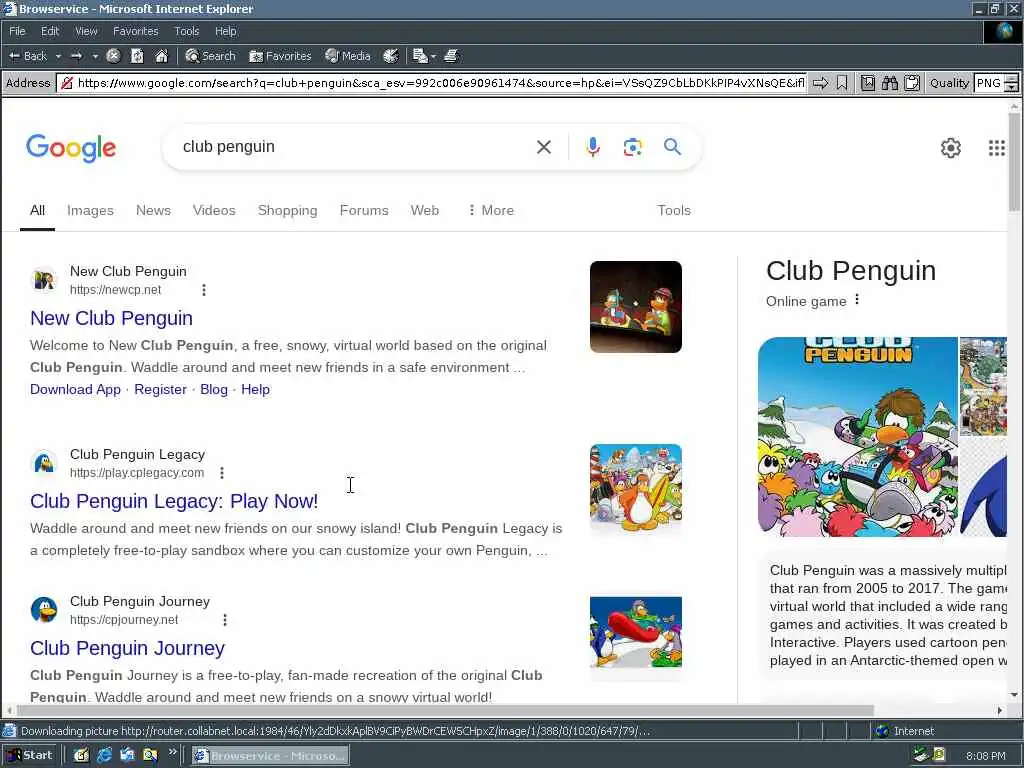
Task: Open the Google apps grid
Action: tap(996, 148)
